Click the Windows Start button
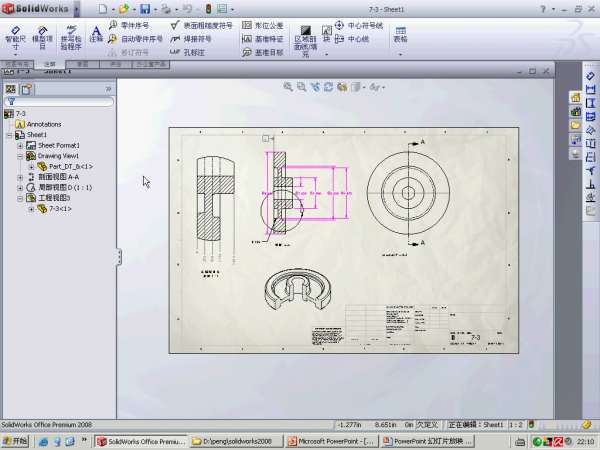 [x=15, y=441]
